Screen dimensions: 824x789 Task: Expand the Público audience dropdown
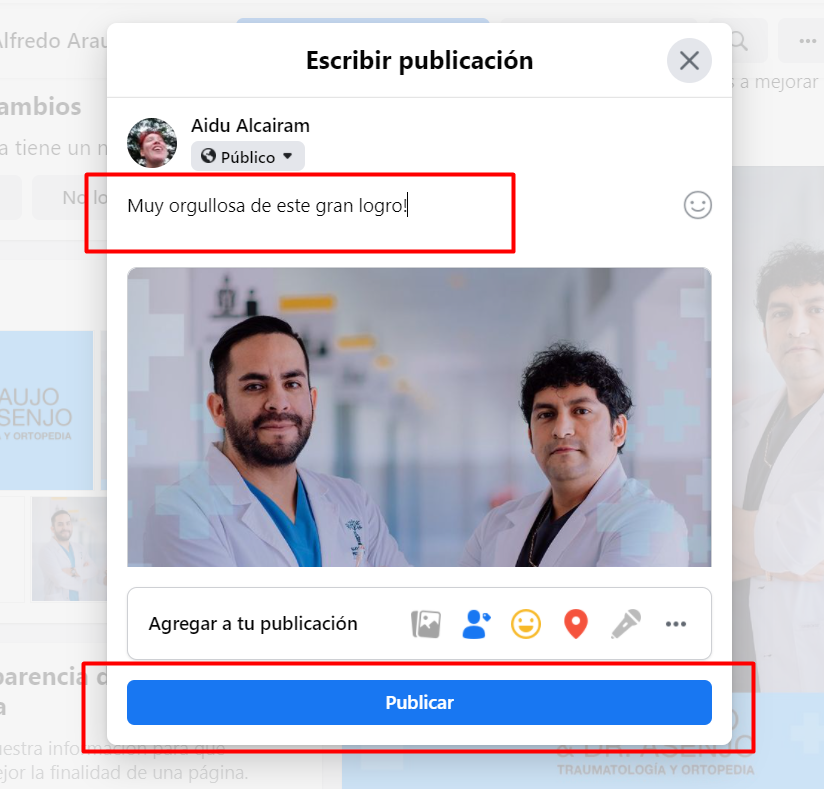point(248,156)
